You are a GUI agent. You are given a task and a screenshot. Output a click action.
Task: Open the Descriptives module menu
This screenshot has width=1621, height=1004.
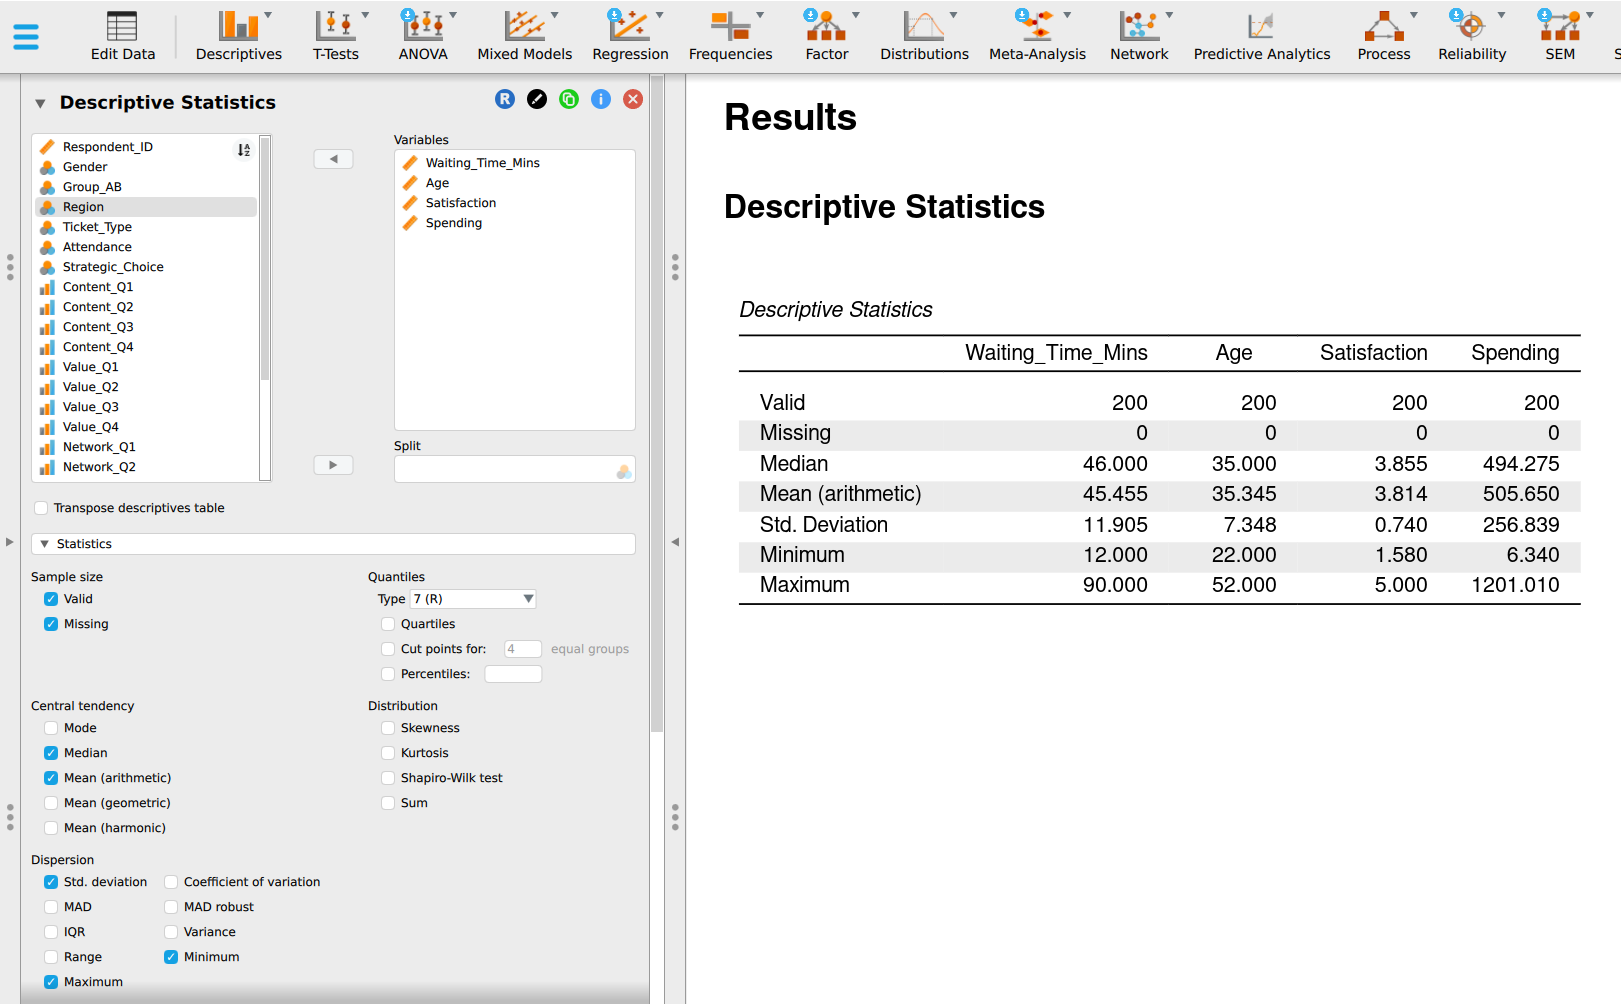(238, 36)
